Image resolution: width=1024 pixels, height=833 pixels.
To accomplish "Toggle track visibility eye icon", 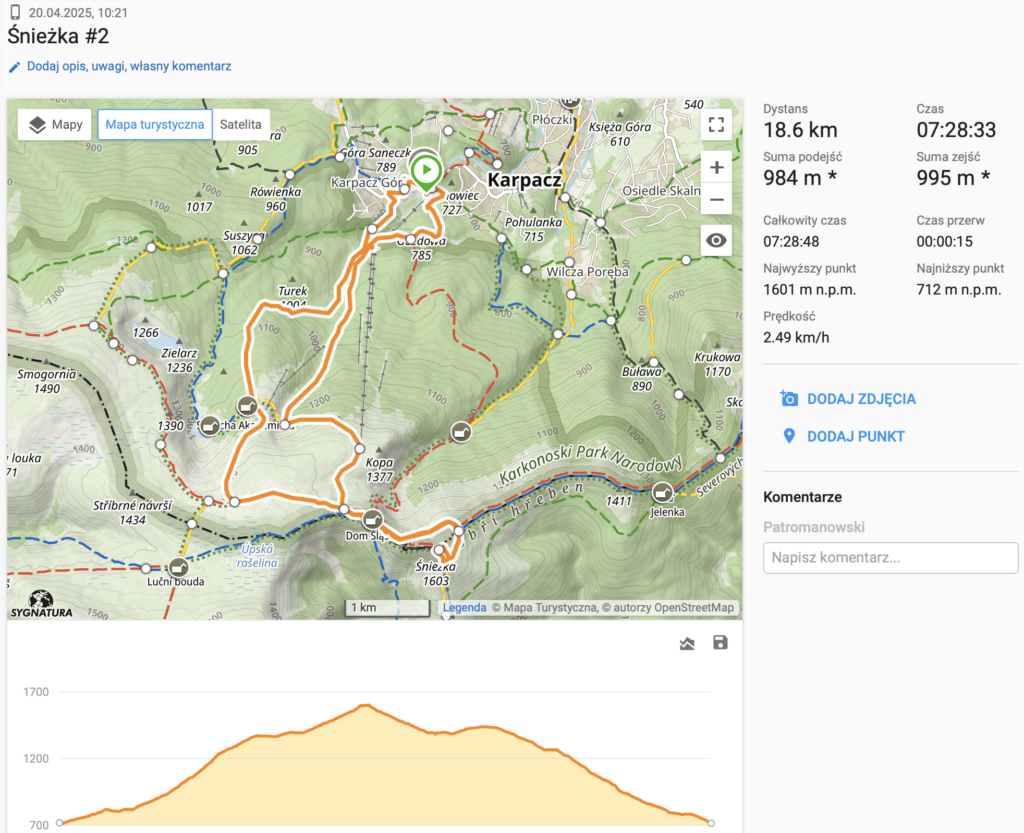I will 715,241.
